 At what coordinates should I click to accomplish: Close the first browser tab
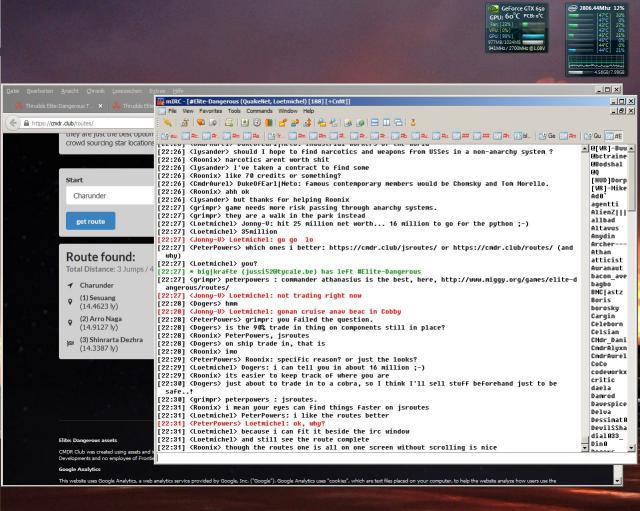tap(100, 106)
